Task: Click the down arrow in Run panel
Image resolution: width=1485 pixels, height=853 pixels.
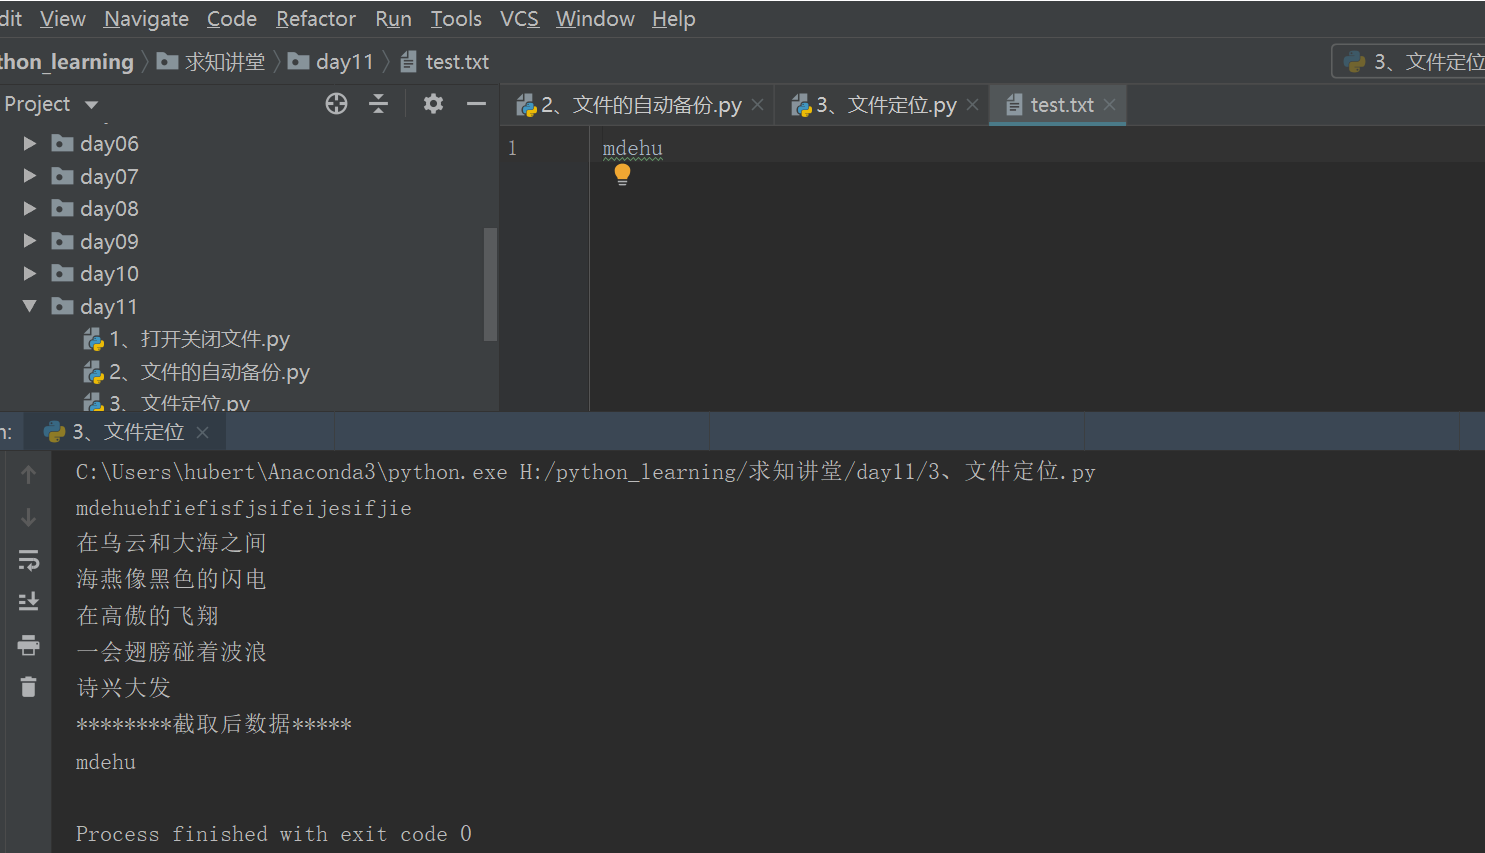Action: click(28, 517)
